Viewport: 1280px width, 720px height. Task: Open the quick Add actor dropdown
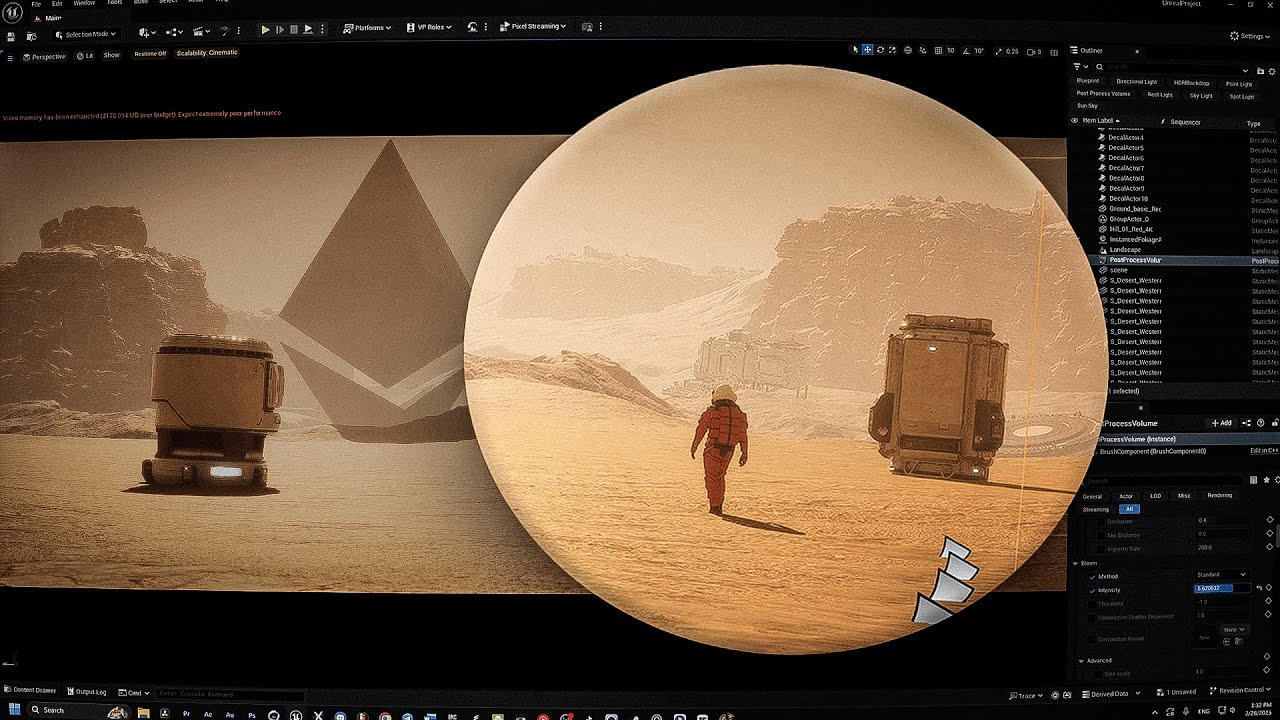point(147,33)
